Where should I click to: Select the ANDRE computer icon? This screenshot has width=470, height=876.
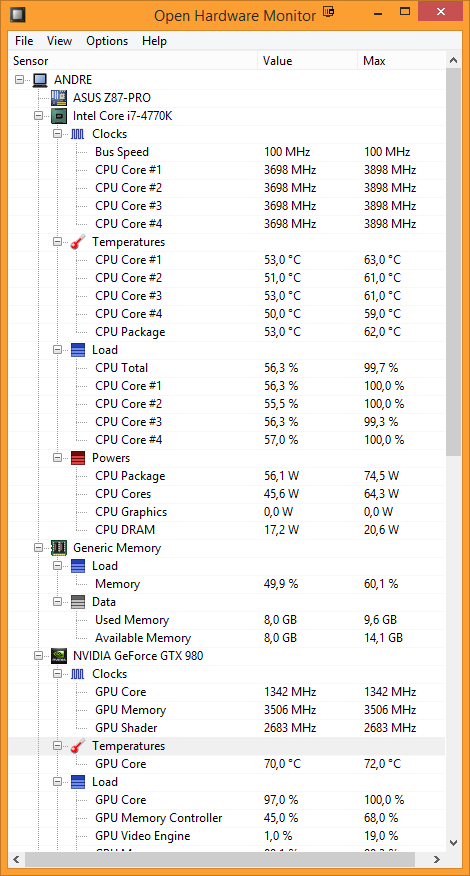click(40, 80)
